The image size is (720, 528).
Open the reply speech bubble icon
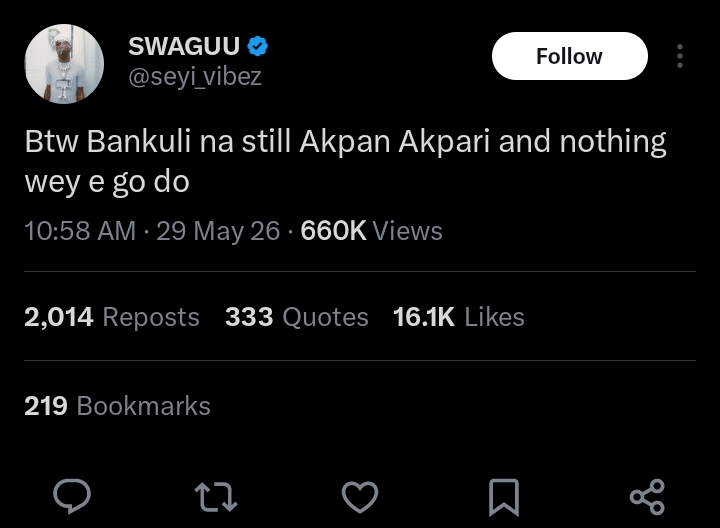pyautogui.click(x=72, y=496)
